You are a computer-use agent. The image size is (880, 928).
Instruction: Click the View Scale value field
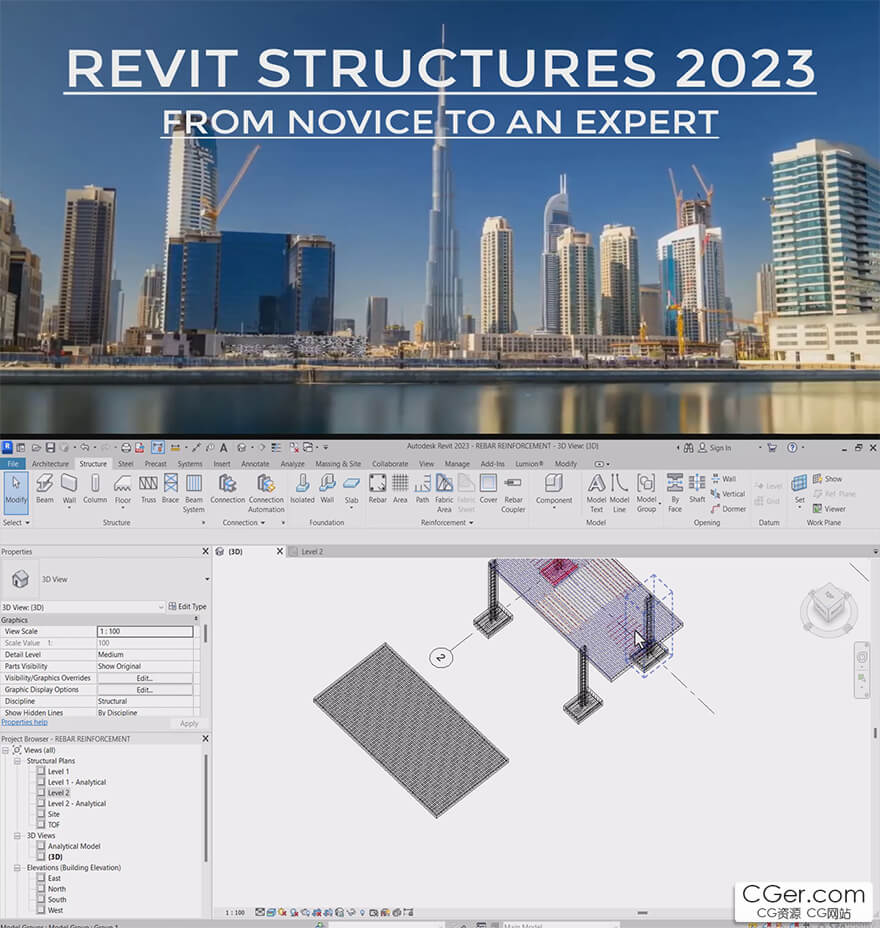click(145, 632)
